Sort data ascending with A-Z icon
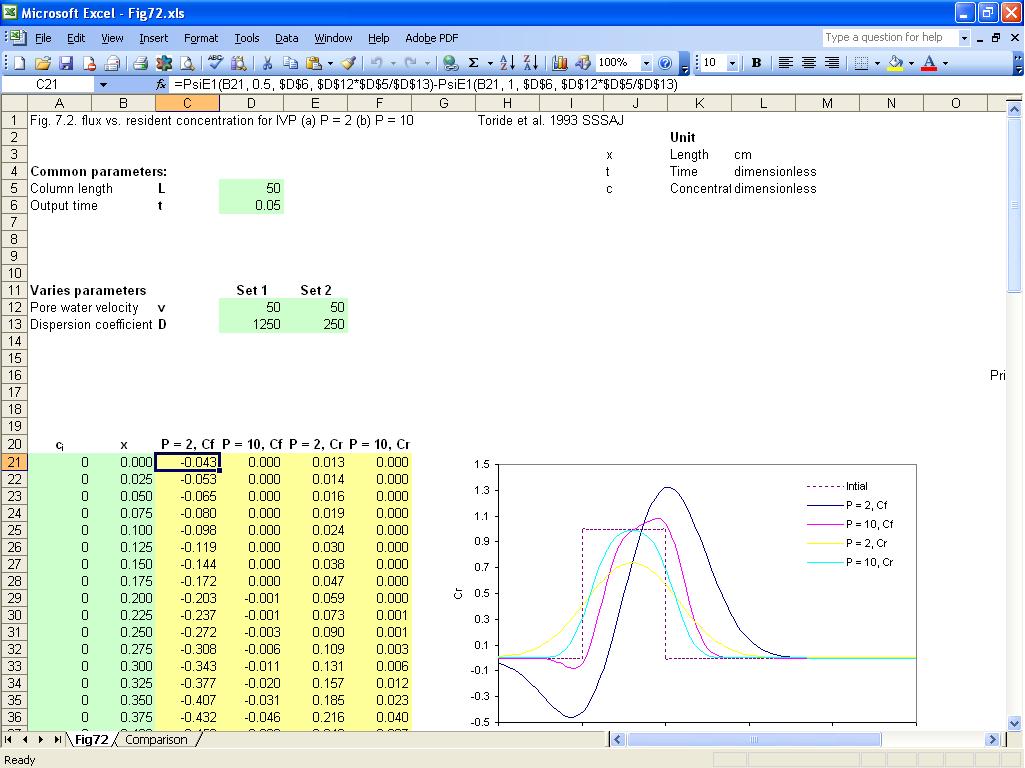 [x=507, y=64]
